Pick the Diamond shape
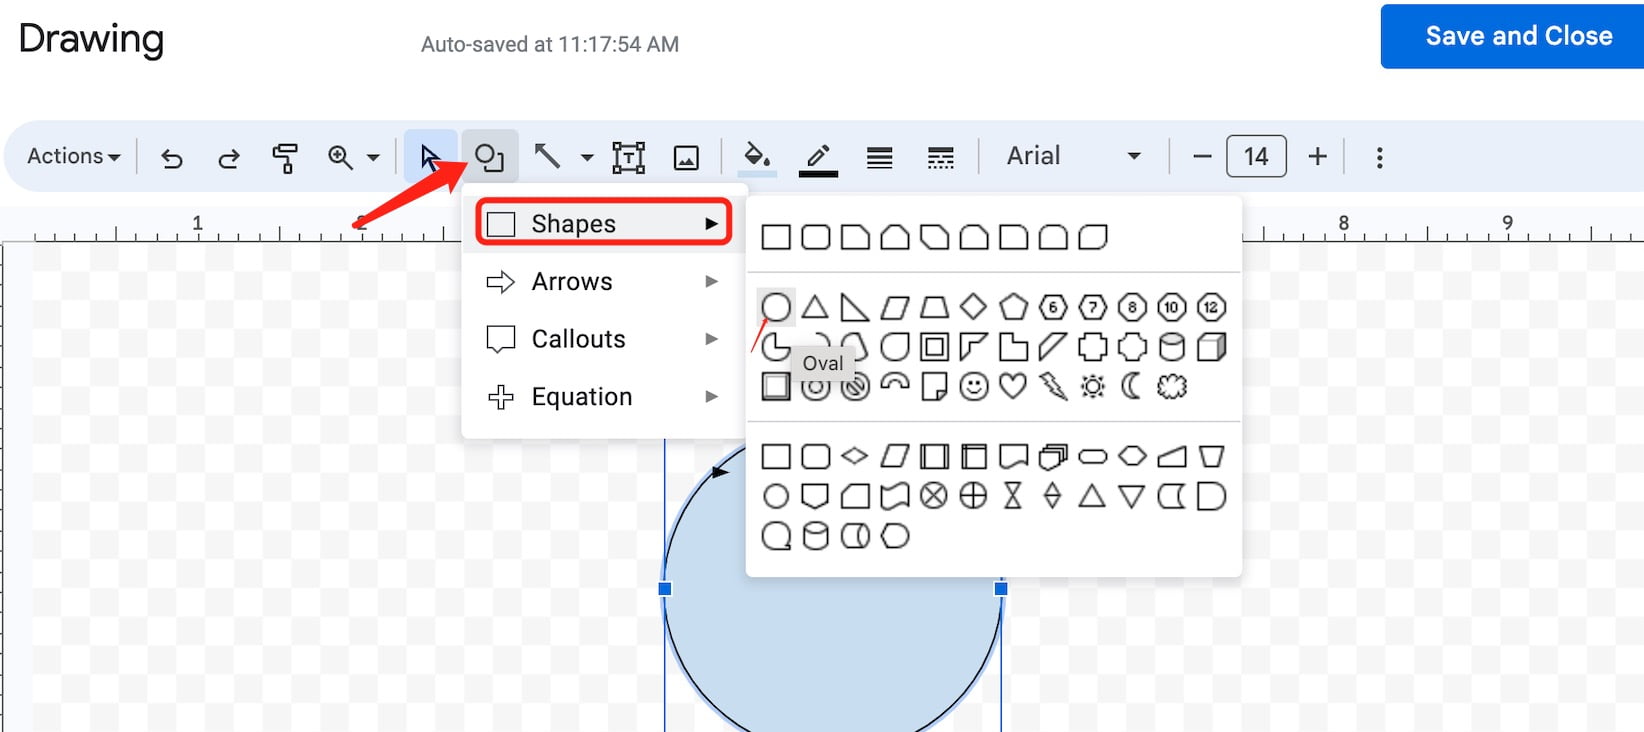1644x732 pixels. [973, 306]
